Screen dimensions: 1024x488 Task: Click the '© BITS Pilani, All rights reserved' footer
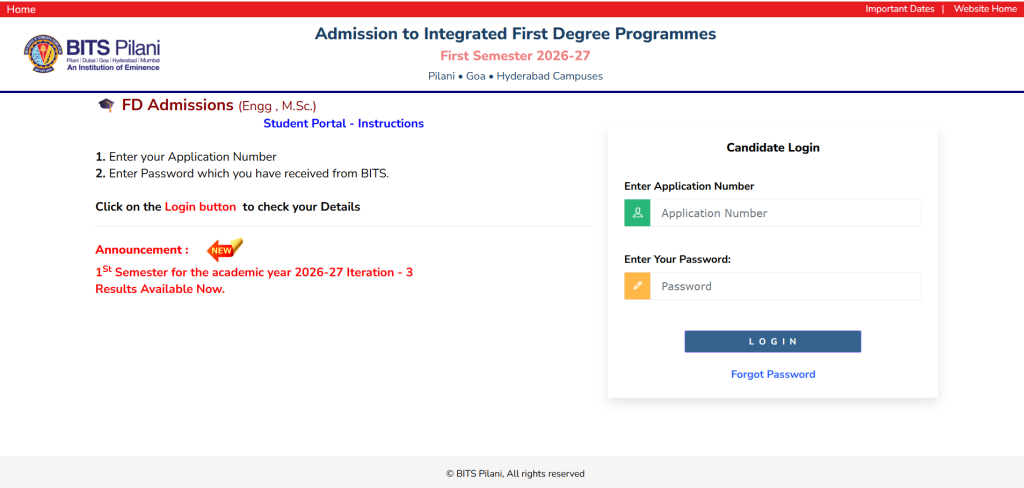pos(515,474)
